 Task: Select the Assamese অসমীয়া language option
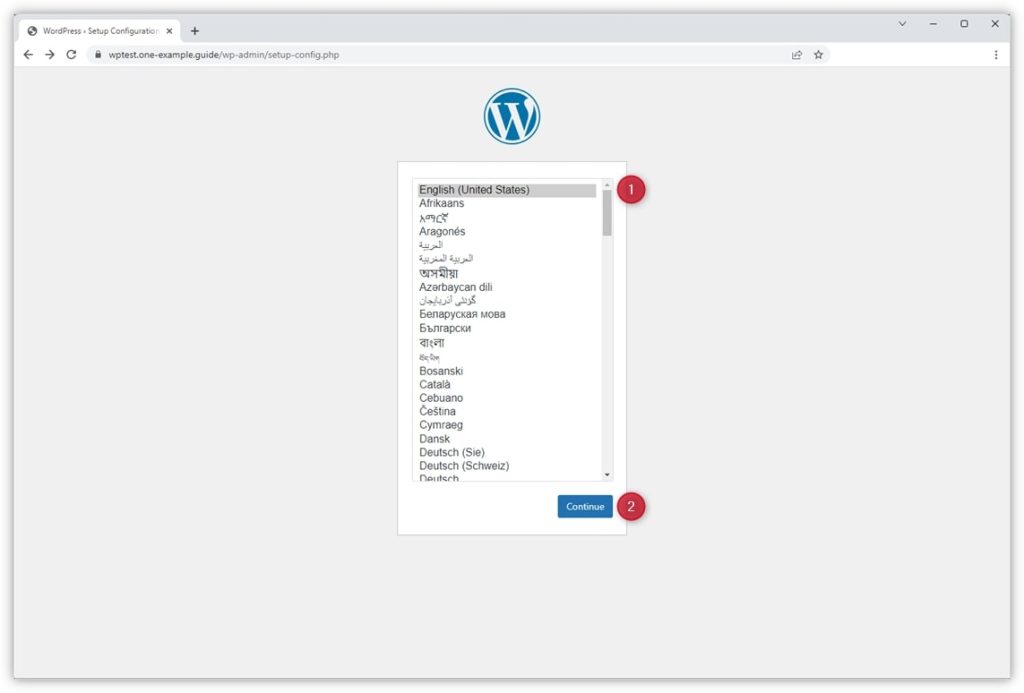pos(507,273)
